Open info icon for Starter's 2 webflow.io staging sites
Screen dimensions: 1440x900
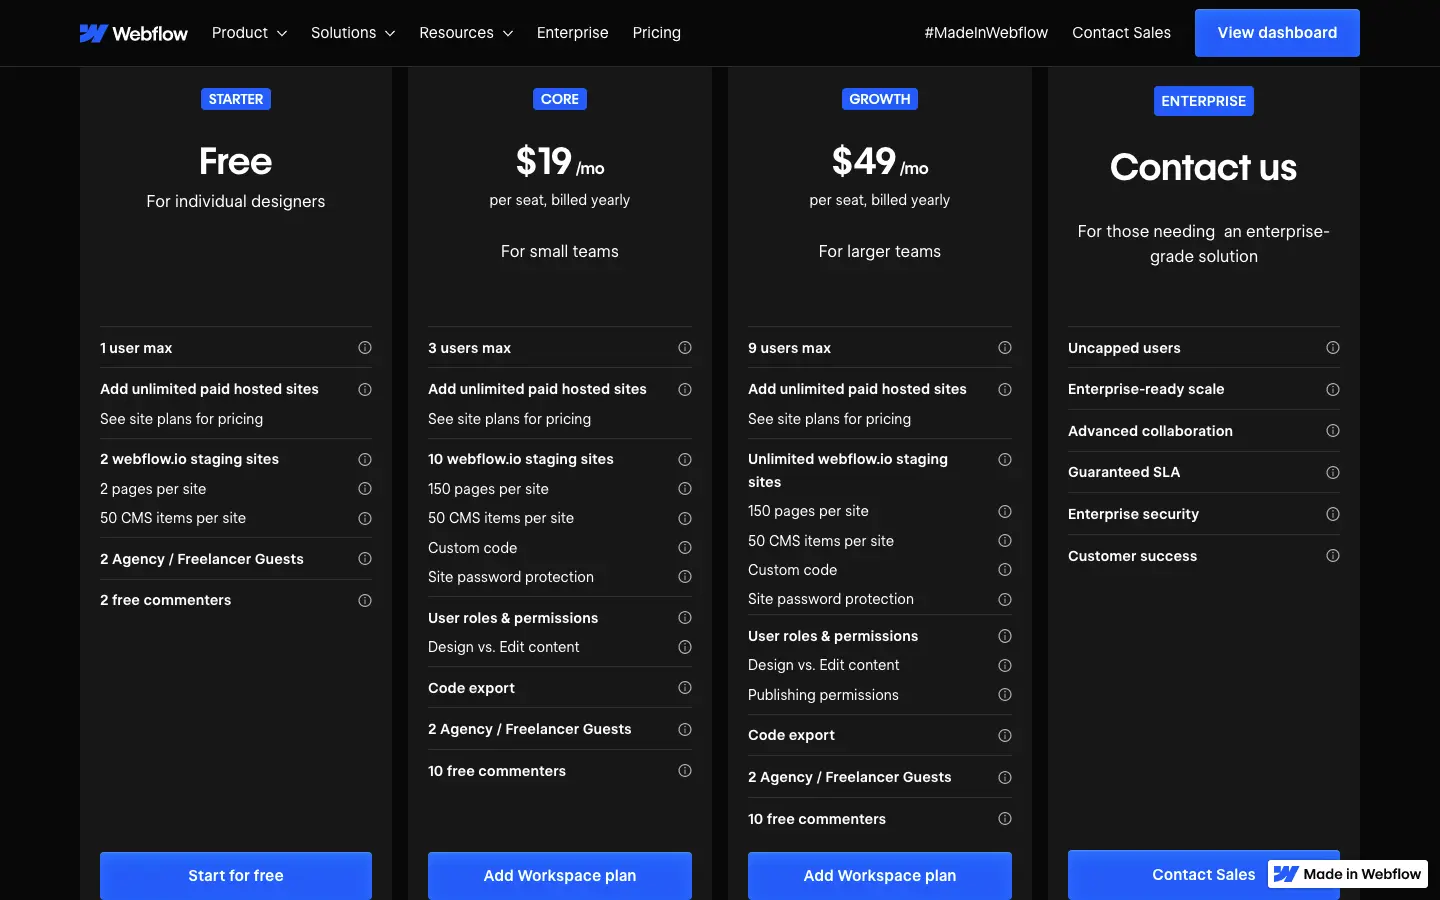pos(365,460)
